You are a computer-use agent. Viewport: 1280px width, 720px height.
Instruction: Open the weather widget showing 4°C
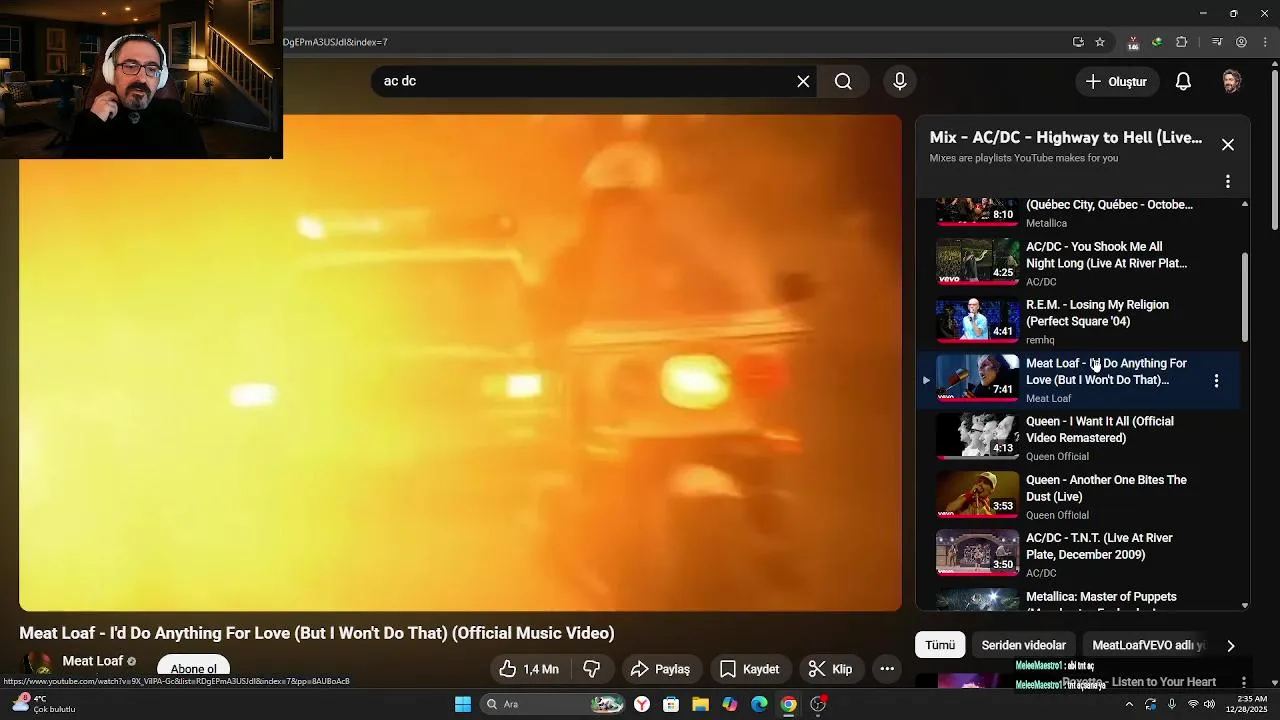point(45,704)
